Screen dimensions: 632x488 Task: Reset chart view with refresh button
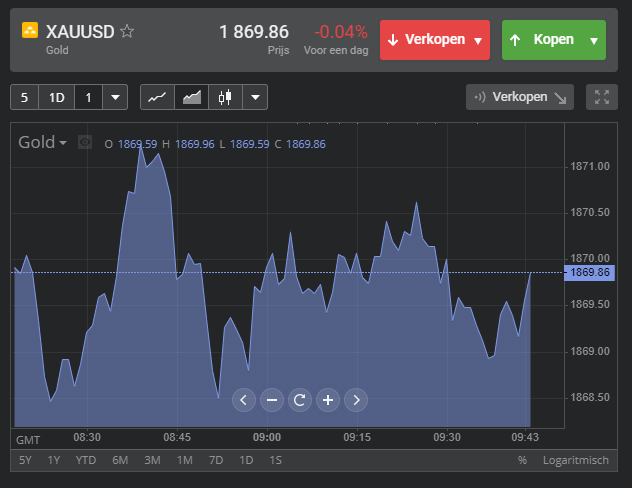coord(300,400)
